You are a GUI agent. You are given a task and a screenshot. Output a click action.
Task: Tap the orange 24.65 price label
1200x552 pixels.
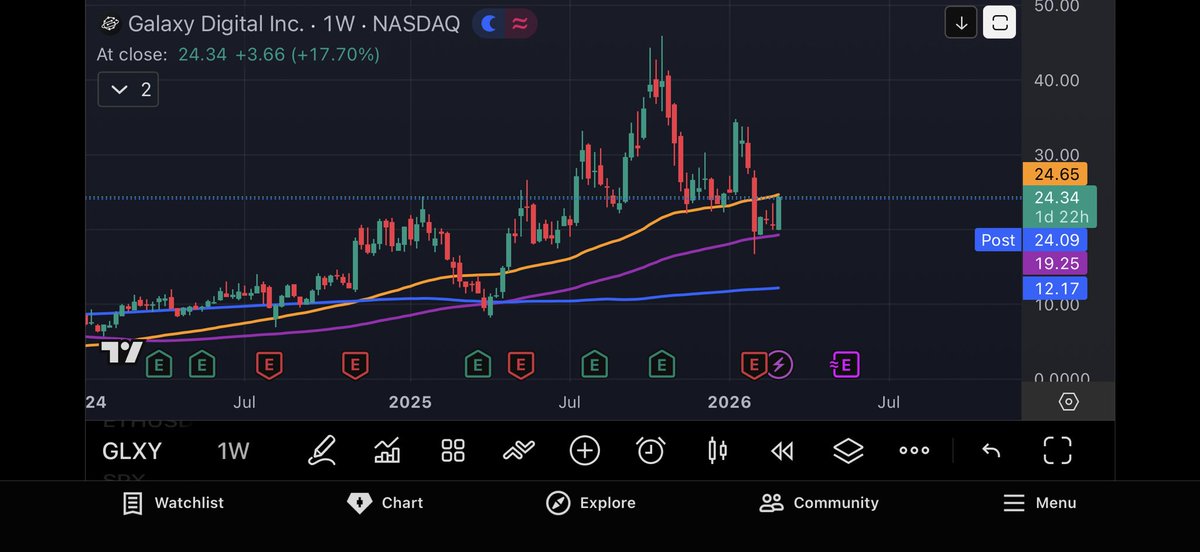(x=1057, y=174)
